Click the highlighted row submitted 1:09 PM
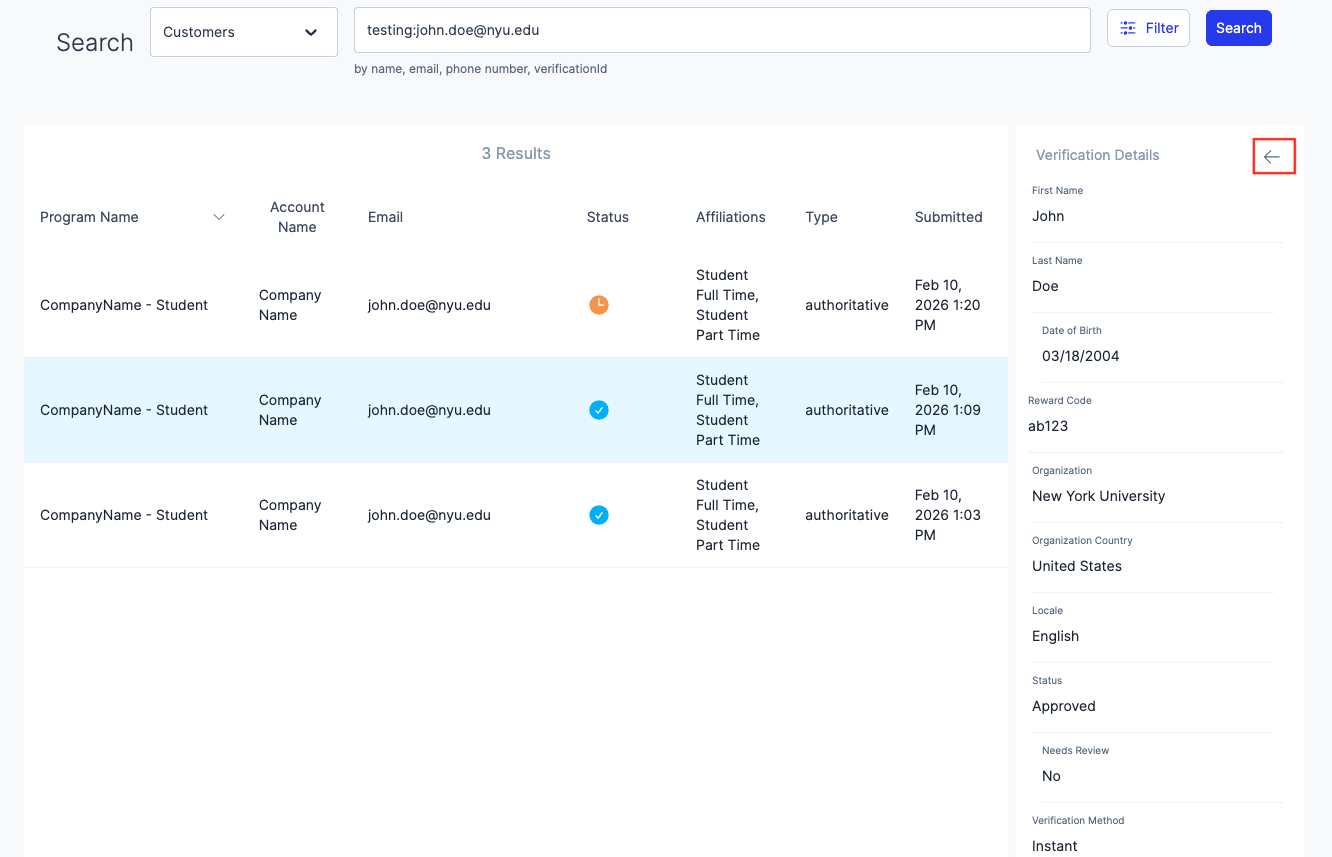 point(516,410)
